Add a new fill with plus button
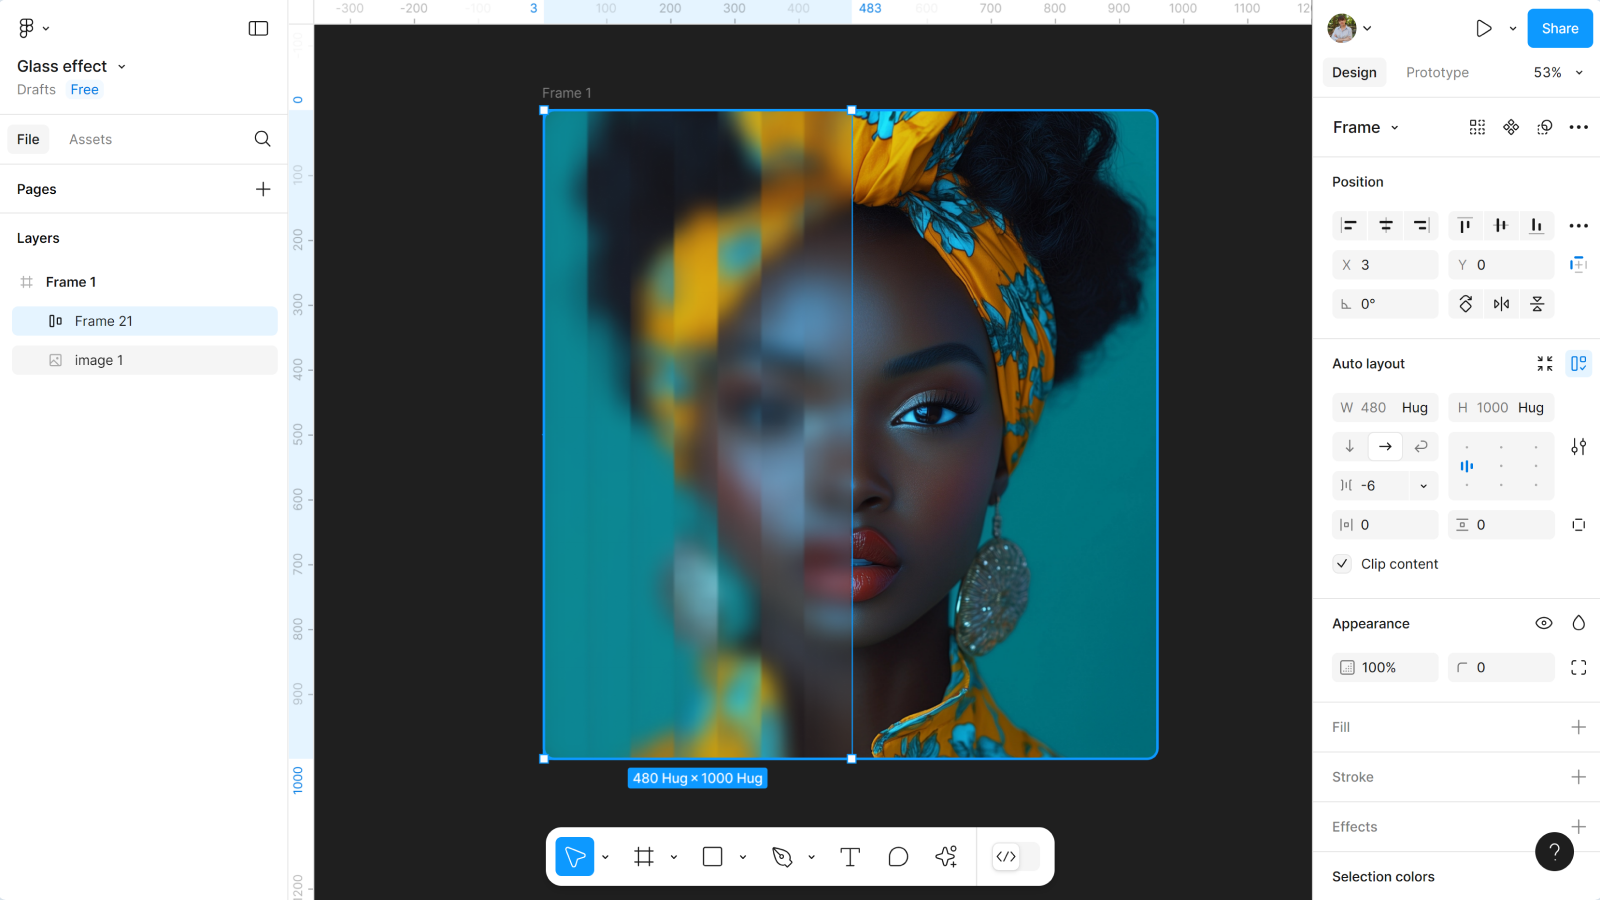The height and width of the screenshot is (900, 1600). [1578, 727]
